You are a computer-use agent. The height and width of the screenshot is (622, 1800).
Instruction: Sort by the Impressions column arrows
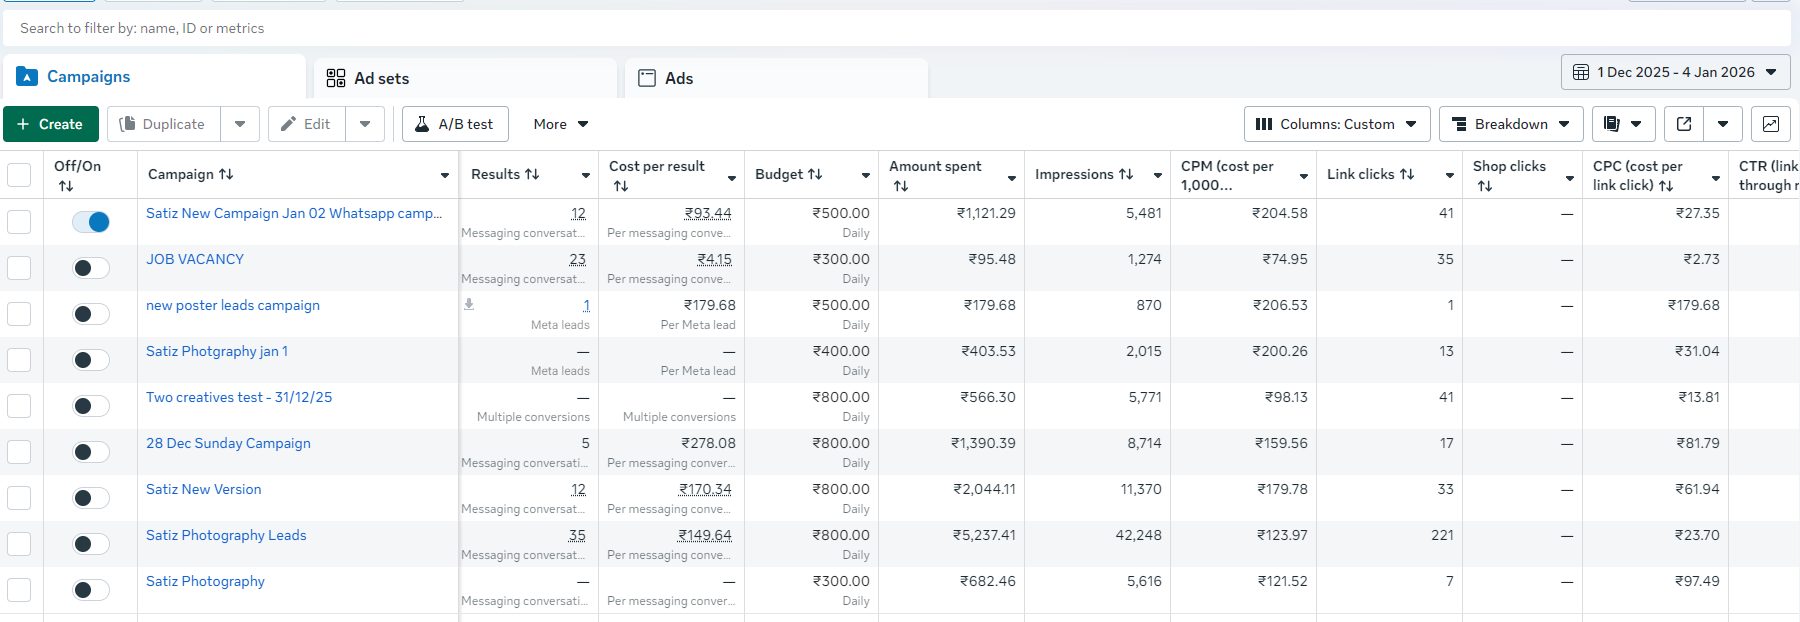(1125, 174)
